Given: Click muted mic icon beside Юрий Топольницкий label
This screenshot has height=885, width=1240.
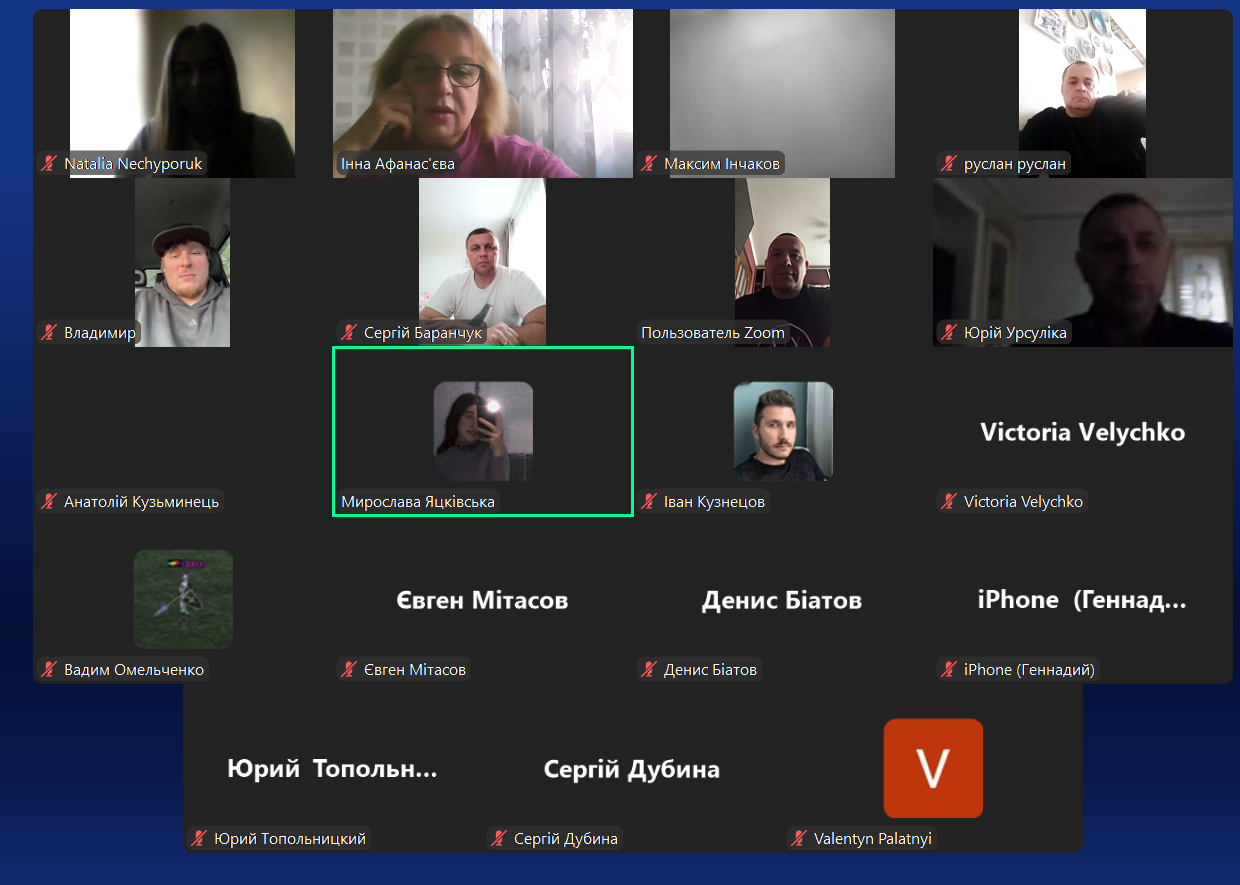Looking at the screenshot, I should click(x=199, y=838).
